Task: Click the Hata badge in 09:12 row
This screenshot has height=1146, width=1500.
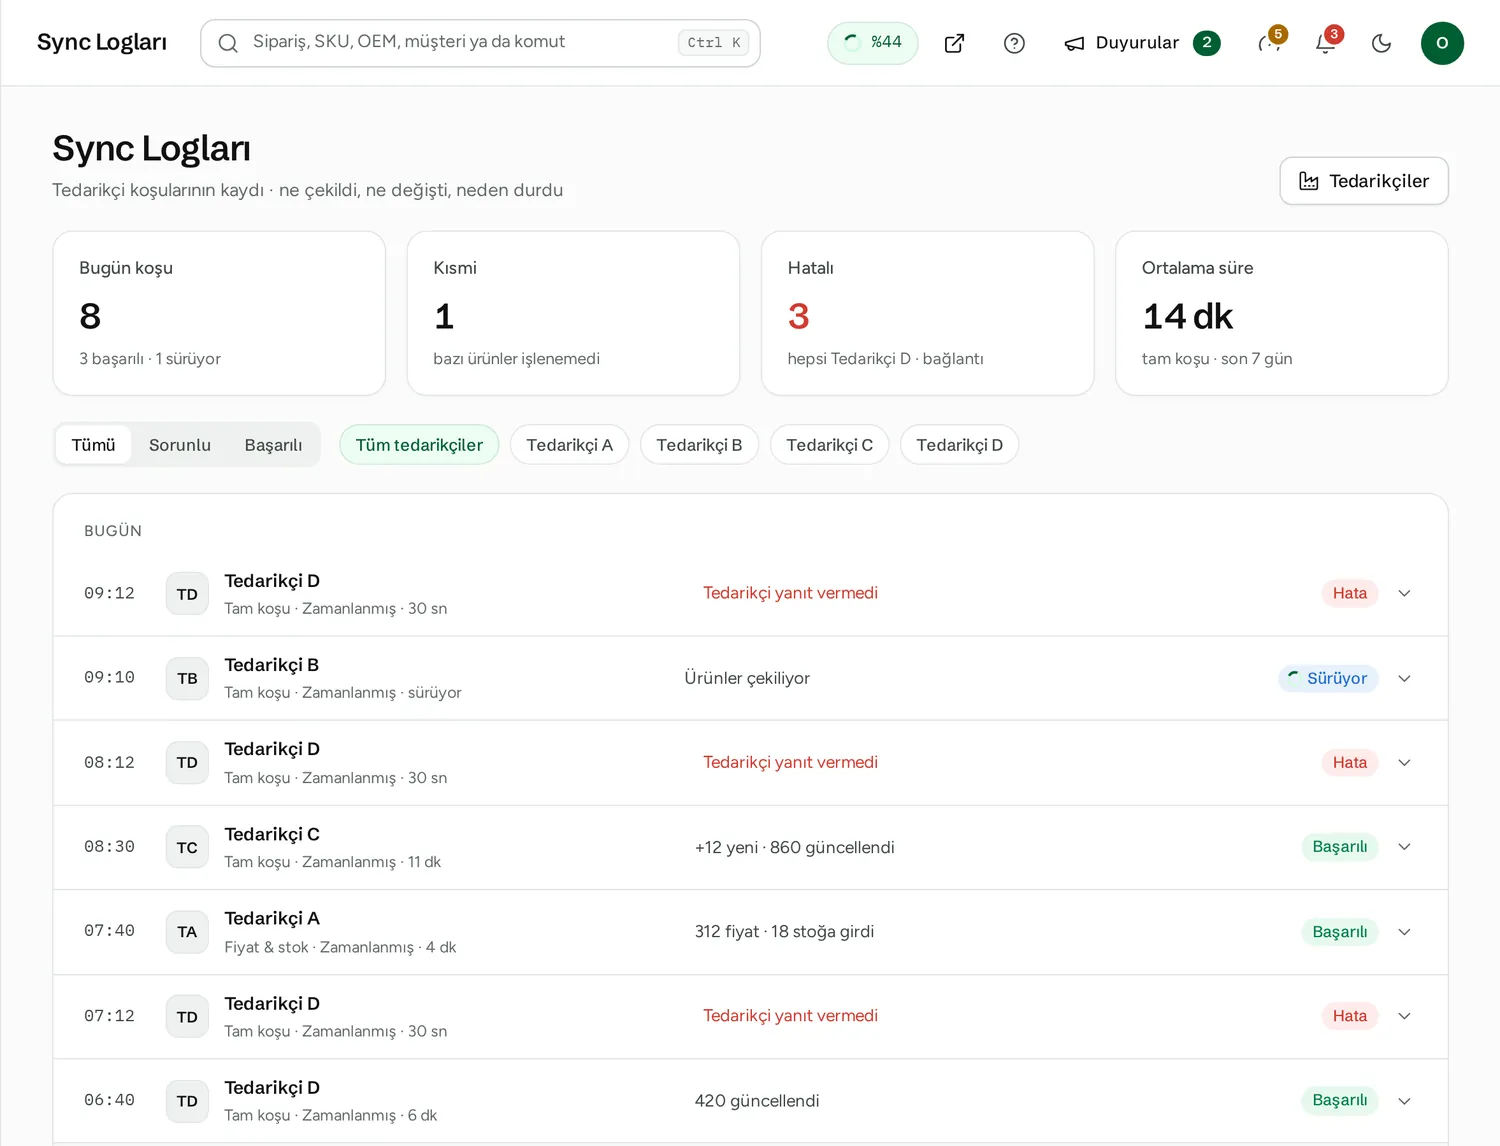Action: (1349, 593)
